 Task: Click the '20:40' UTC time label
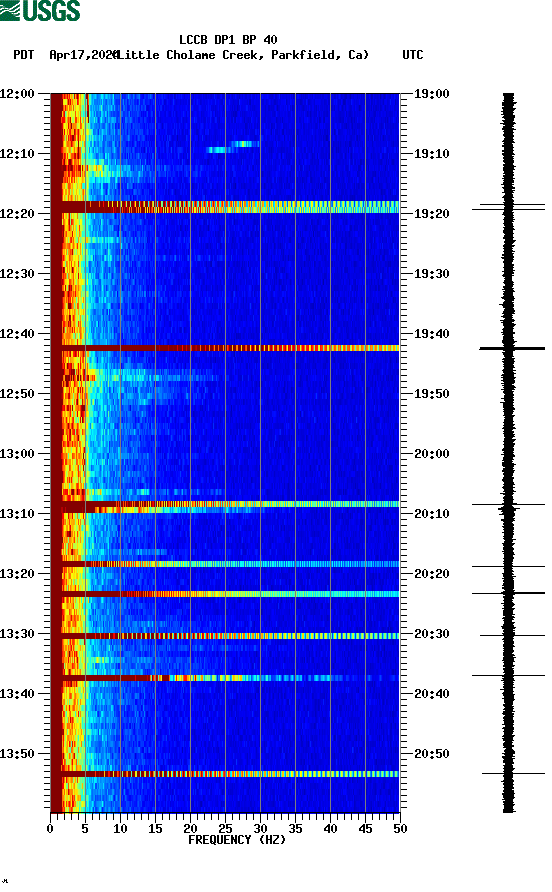pos(431,694)
